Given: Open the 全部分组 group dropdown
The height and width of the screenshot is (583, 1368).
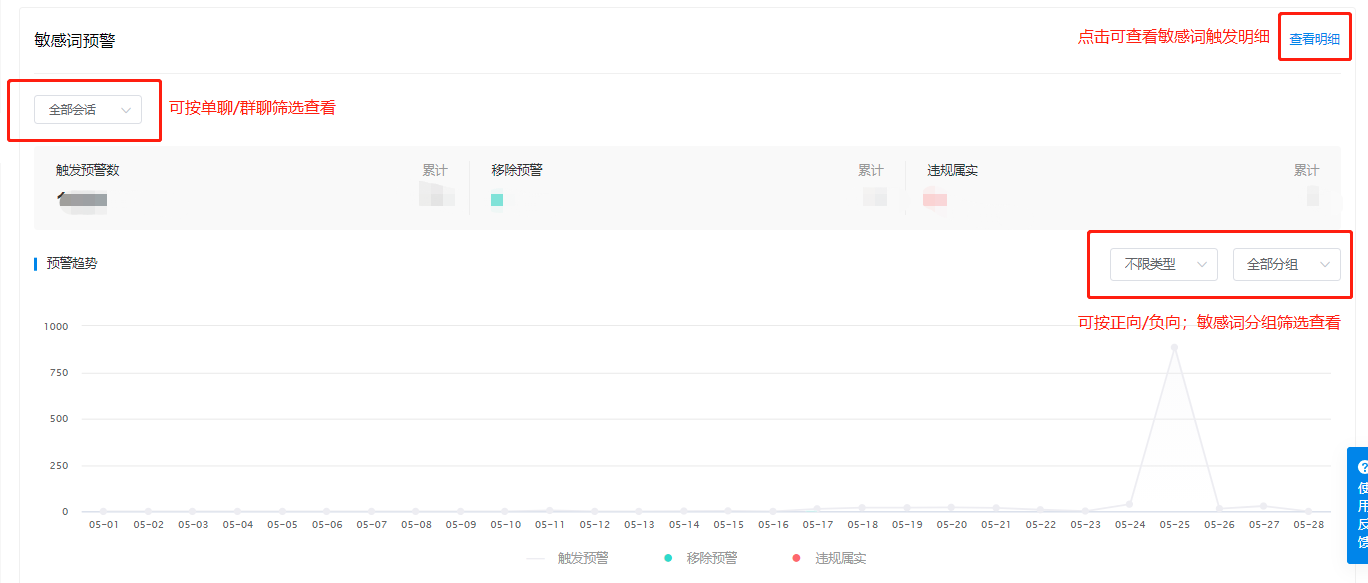Looking at the screenshot, I should [1286, 265].
